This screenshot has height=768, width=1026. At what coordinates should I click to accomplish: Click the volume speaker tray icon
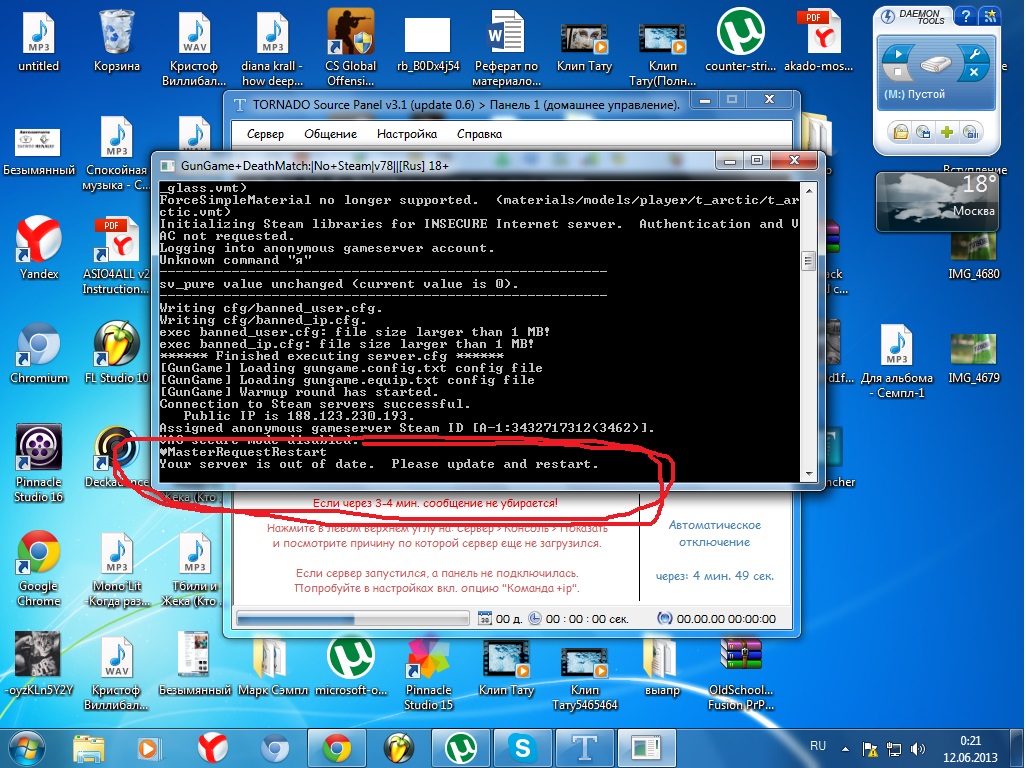pyautogui.click(x=917, y=748)
